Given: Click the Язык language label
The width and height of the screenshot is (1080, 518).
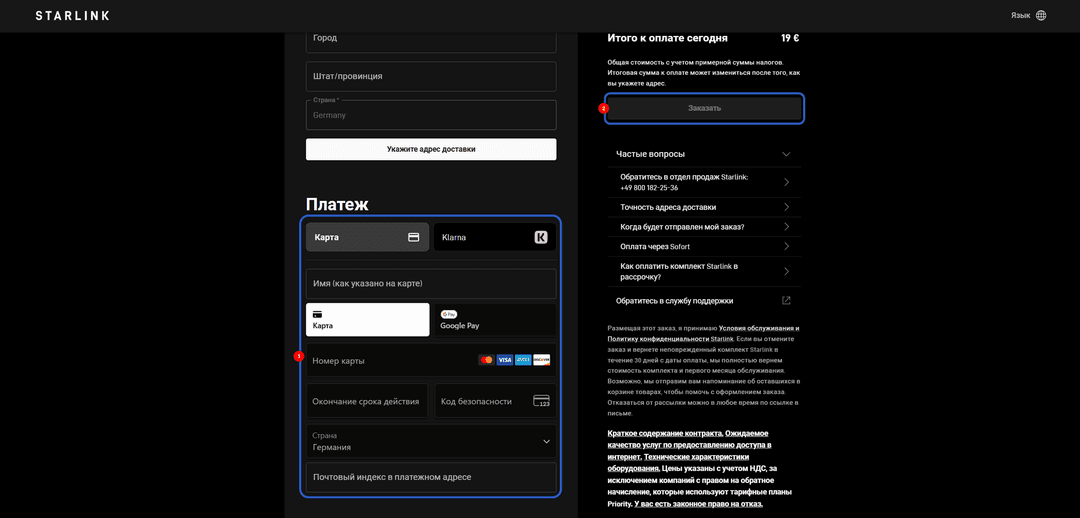Looking at the screenshot, I should click(1020, 15).
